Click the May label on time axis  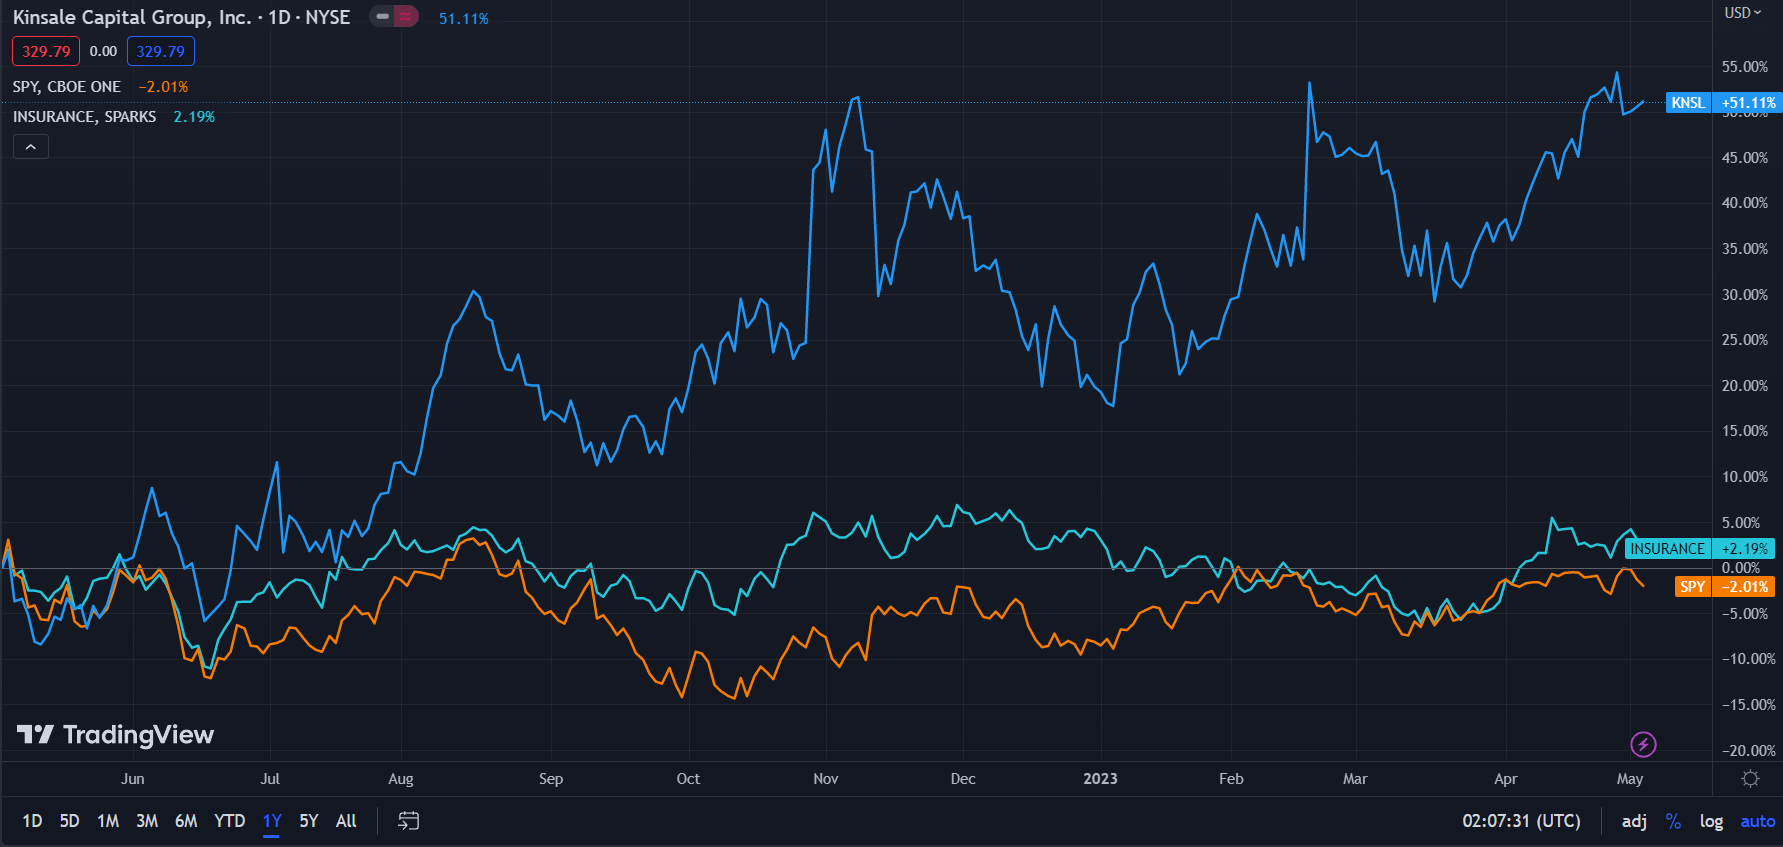1630,779
